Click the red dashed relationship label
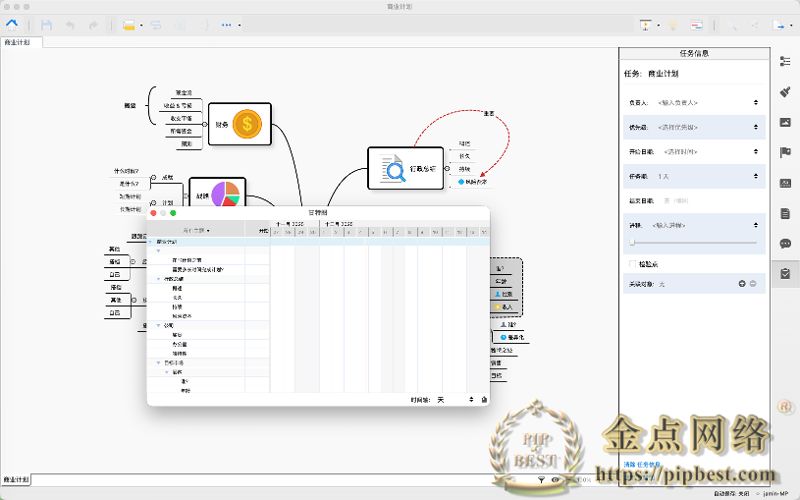Image resolution: width=800 pixels, height=500 pixels. [x=488, y=113]
